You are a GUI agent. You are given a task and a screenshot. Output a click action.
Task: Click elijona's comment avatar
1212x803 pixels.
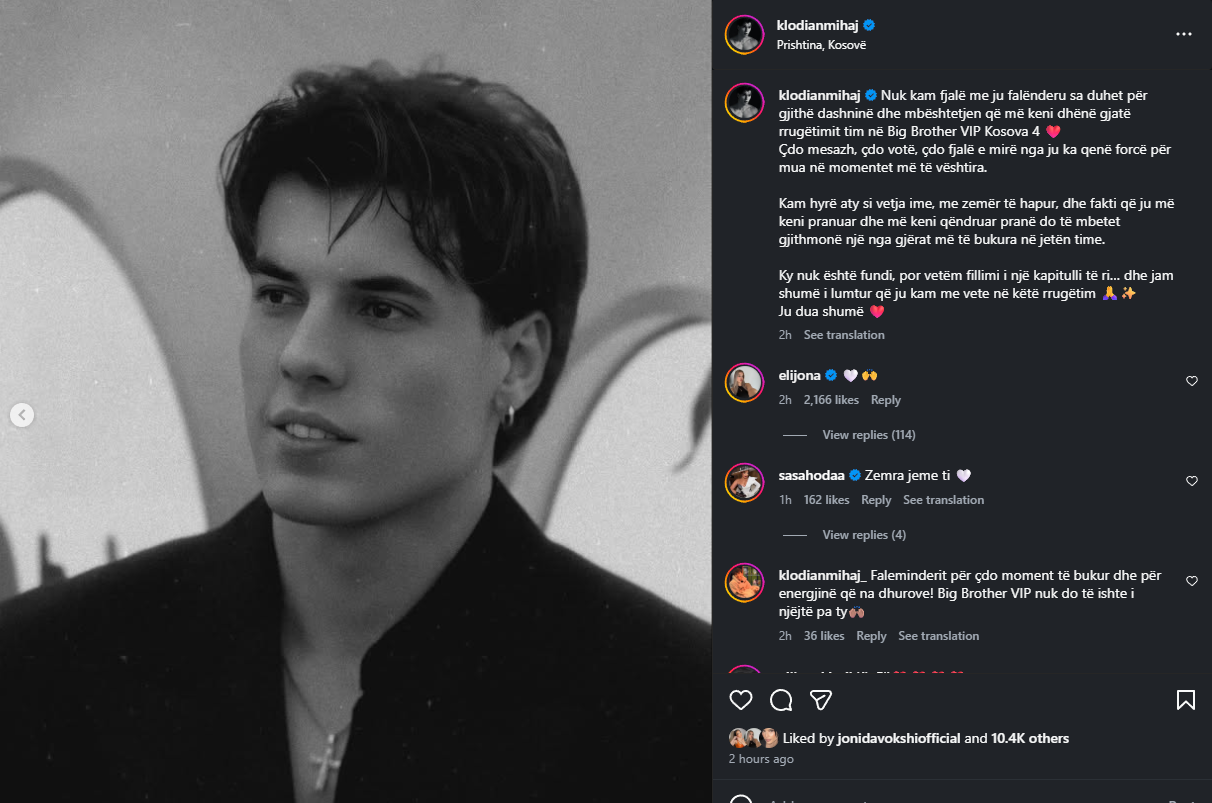point(745,382)
